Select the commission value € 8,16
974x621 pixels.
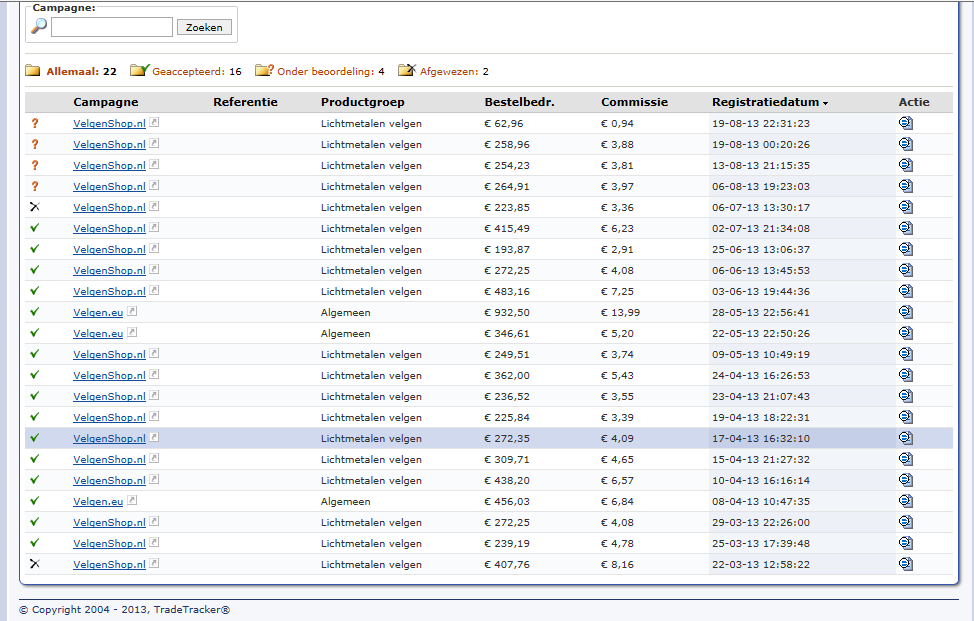coord(617,564)
